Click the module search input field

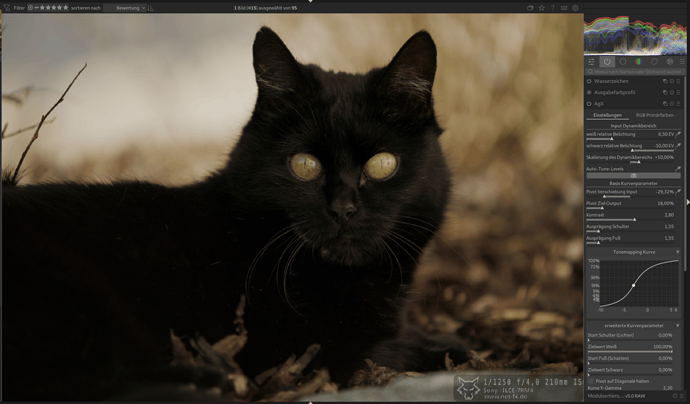[x=635, y=71]
